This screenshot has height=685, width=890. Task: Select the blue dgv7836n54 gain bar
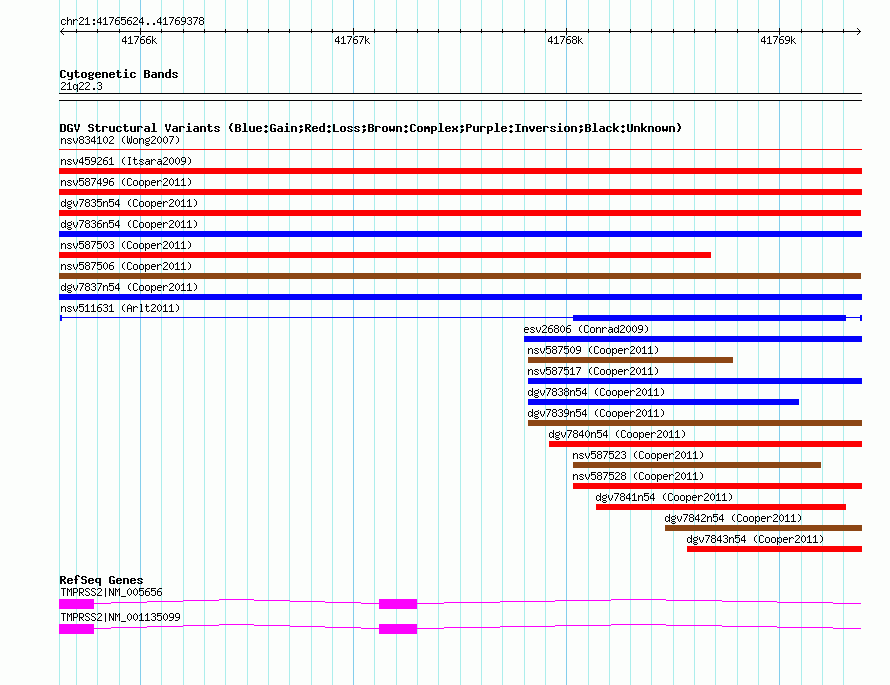460,234
